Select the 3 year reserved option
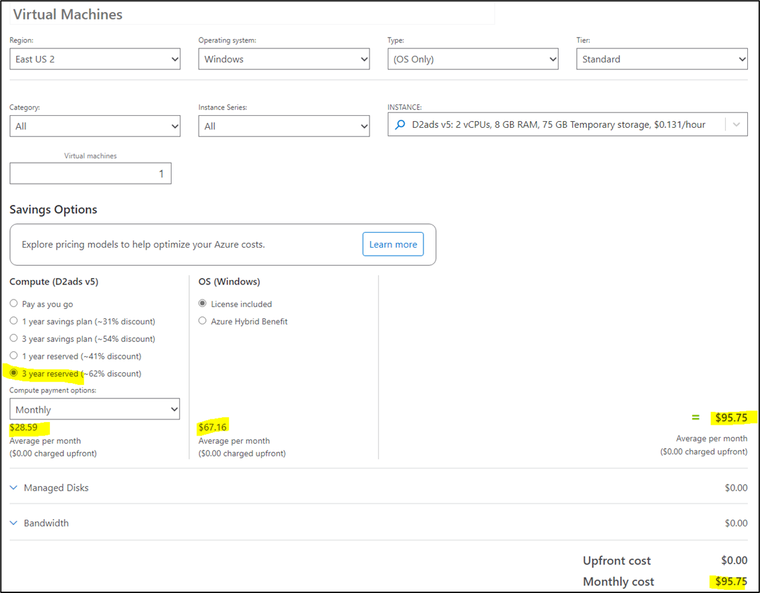This screenshot has height=593, width=760. tap(14, 373)
